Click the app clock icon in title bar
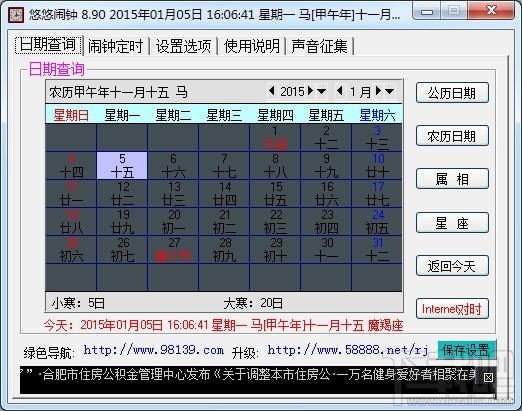Image resolution: width=522 pixels, height=411 pixels. pyautogui.click(x=16, y=15)
